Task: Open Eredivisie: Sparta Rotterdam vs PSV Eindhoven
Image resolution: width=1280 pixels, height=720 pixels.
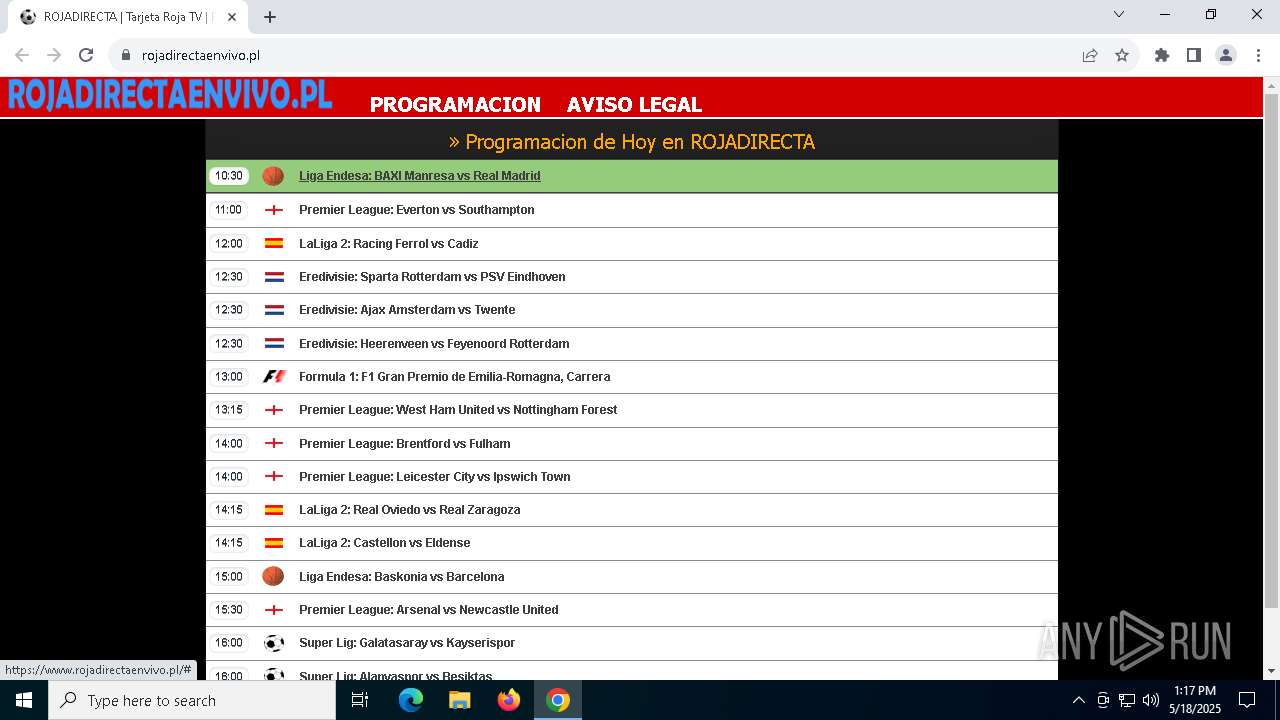Action: [x=432, y=277]
